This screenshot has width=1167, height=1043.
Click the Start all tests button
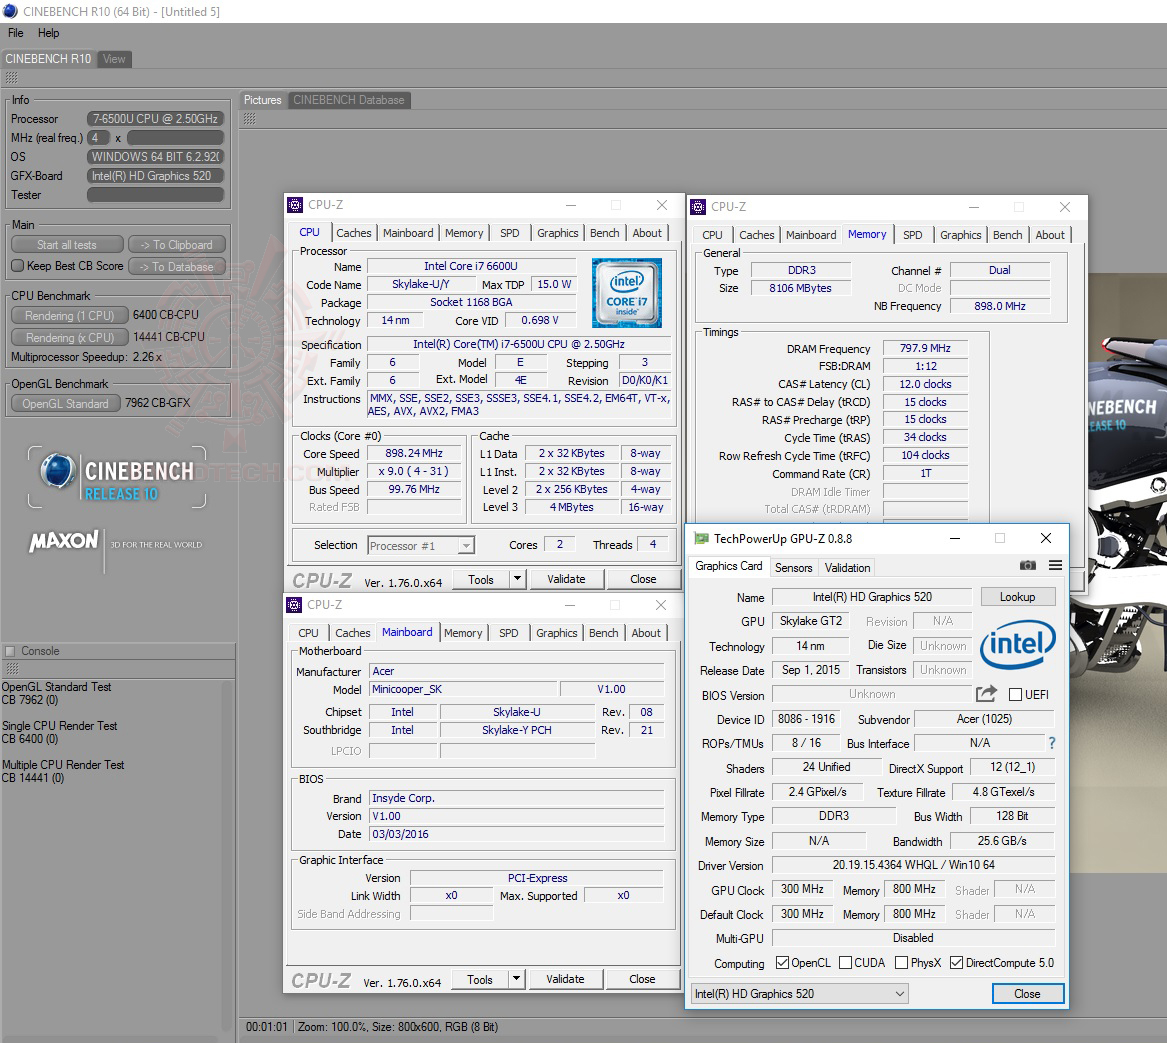(x=67, y=245)
